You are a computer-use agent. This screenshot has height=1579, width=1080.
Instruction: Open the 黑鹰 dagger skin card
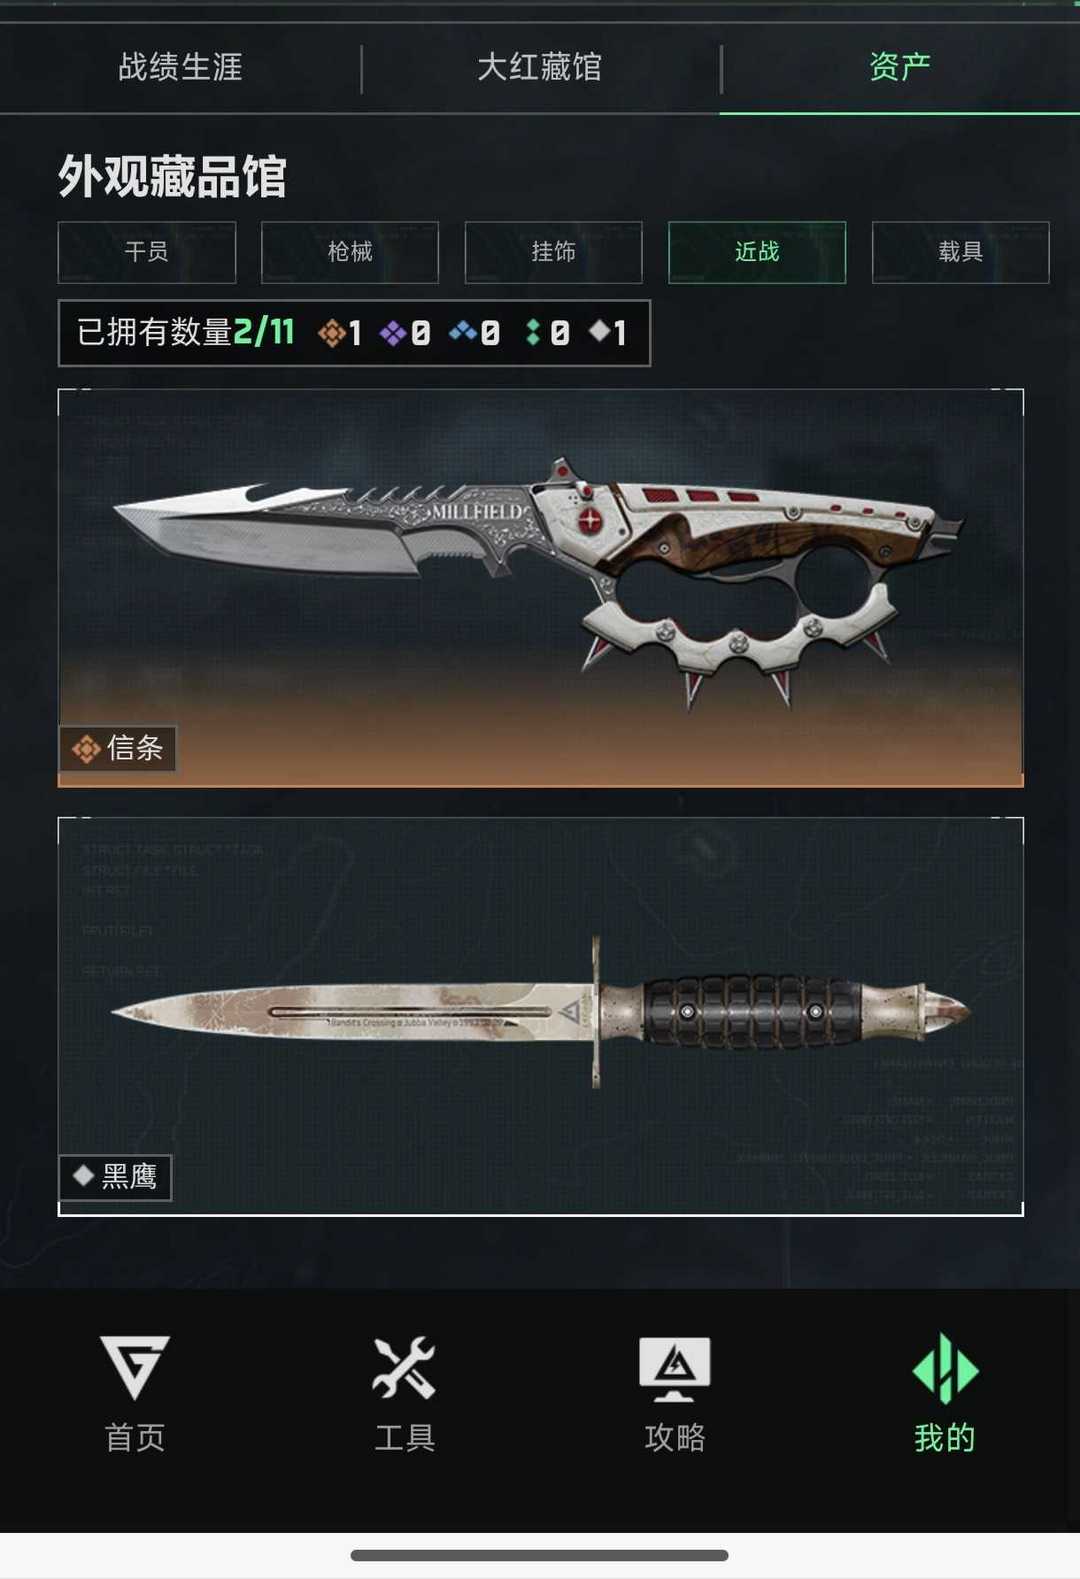541,1016
